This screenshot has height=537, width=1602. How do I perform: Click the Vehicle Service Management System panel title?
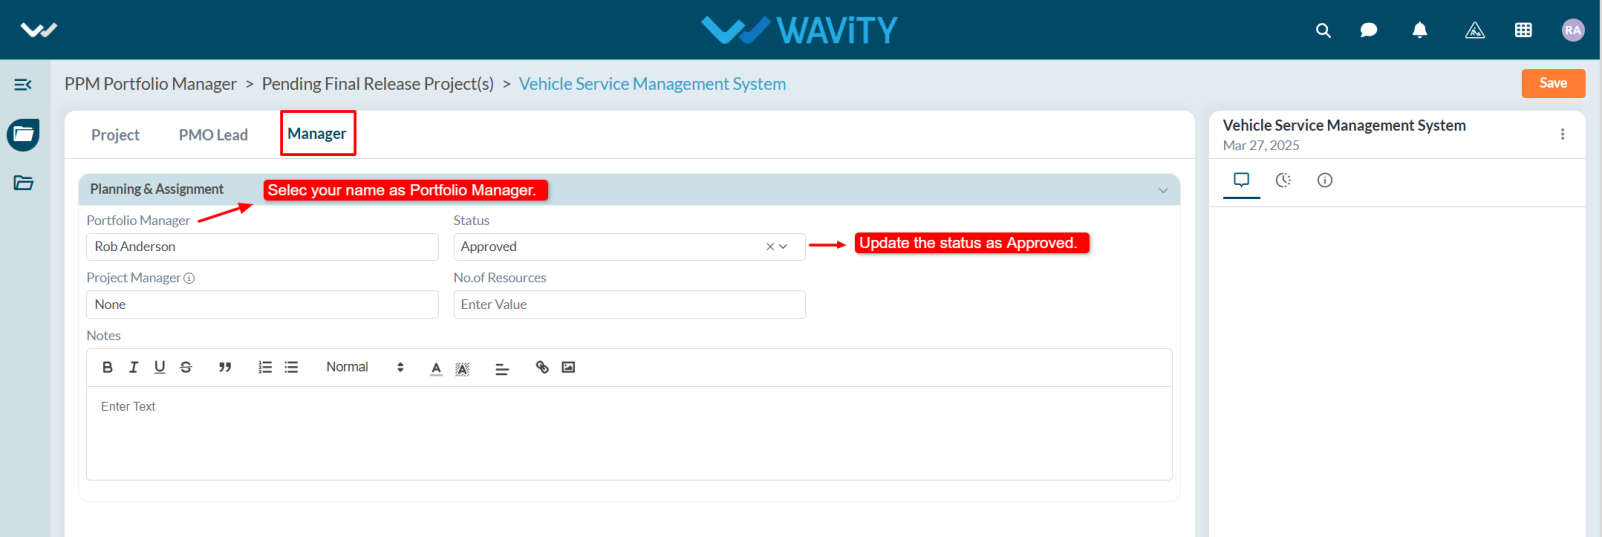coord(1344,125)
